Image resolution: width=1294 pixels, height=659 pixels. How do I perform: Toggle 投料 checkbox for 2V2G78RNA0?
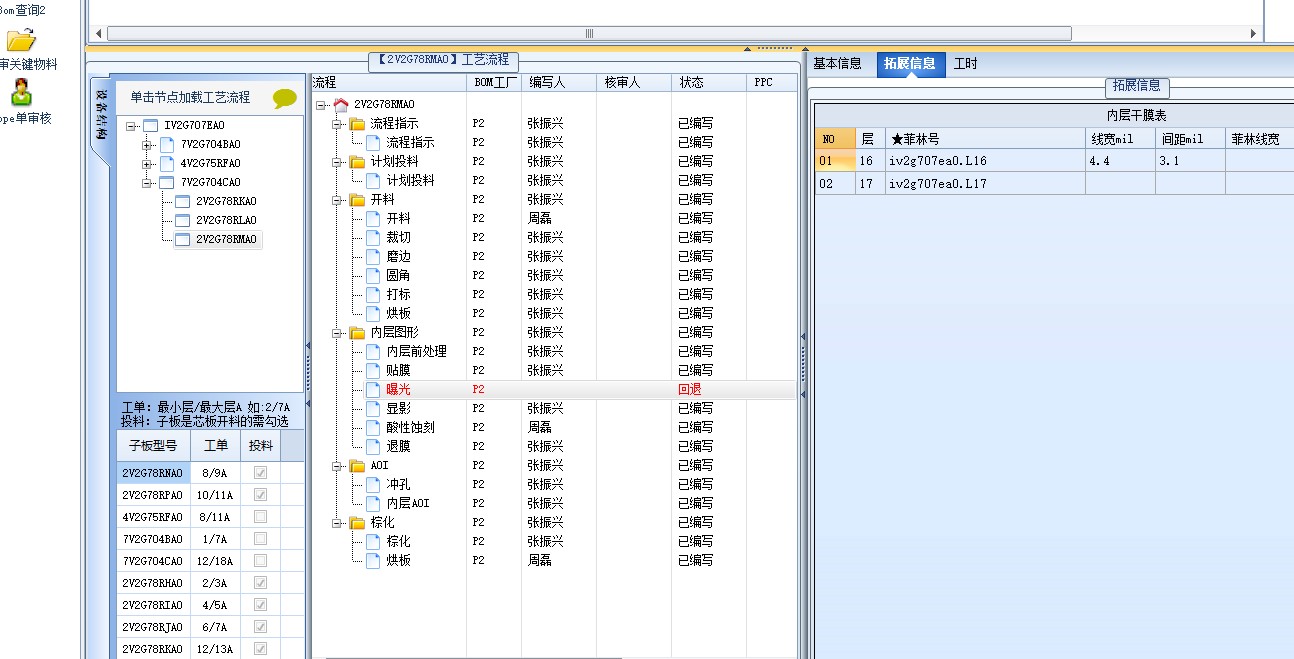[260, 473]
